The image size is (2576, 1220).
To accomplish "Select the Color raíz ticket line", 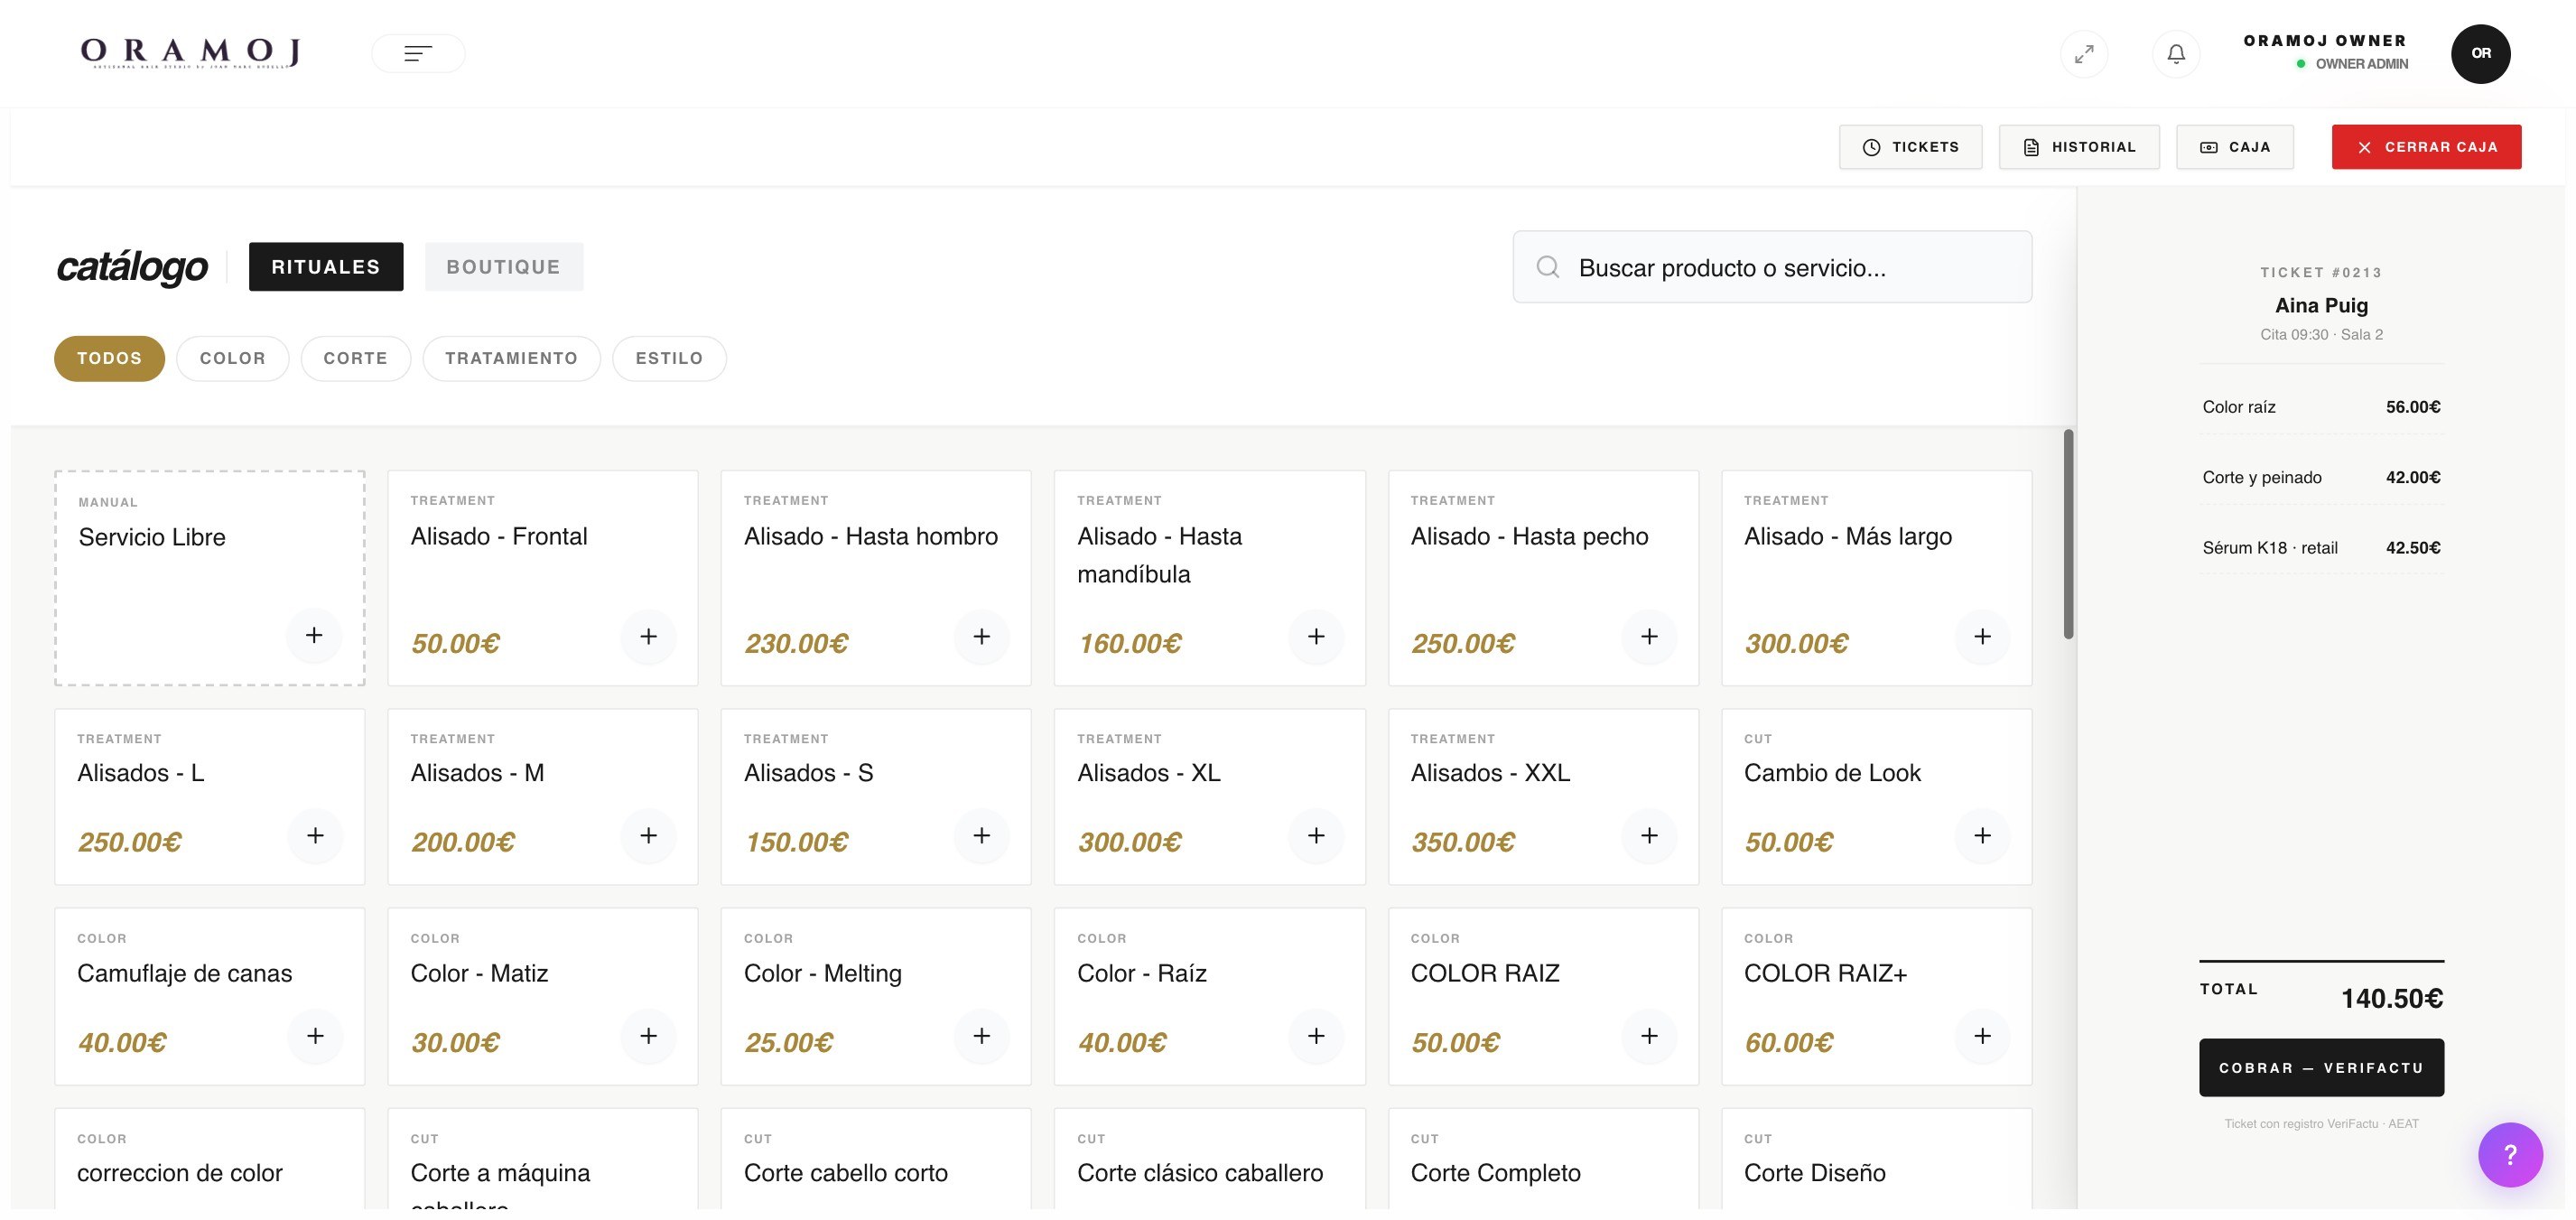I will pos(2321,407).
